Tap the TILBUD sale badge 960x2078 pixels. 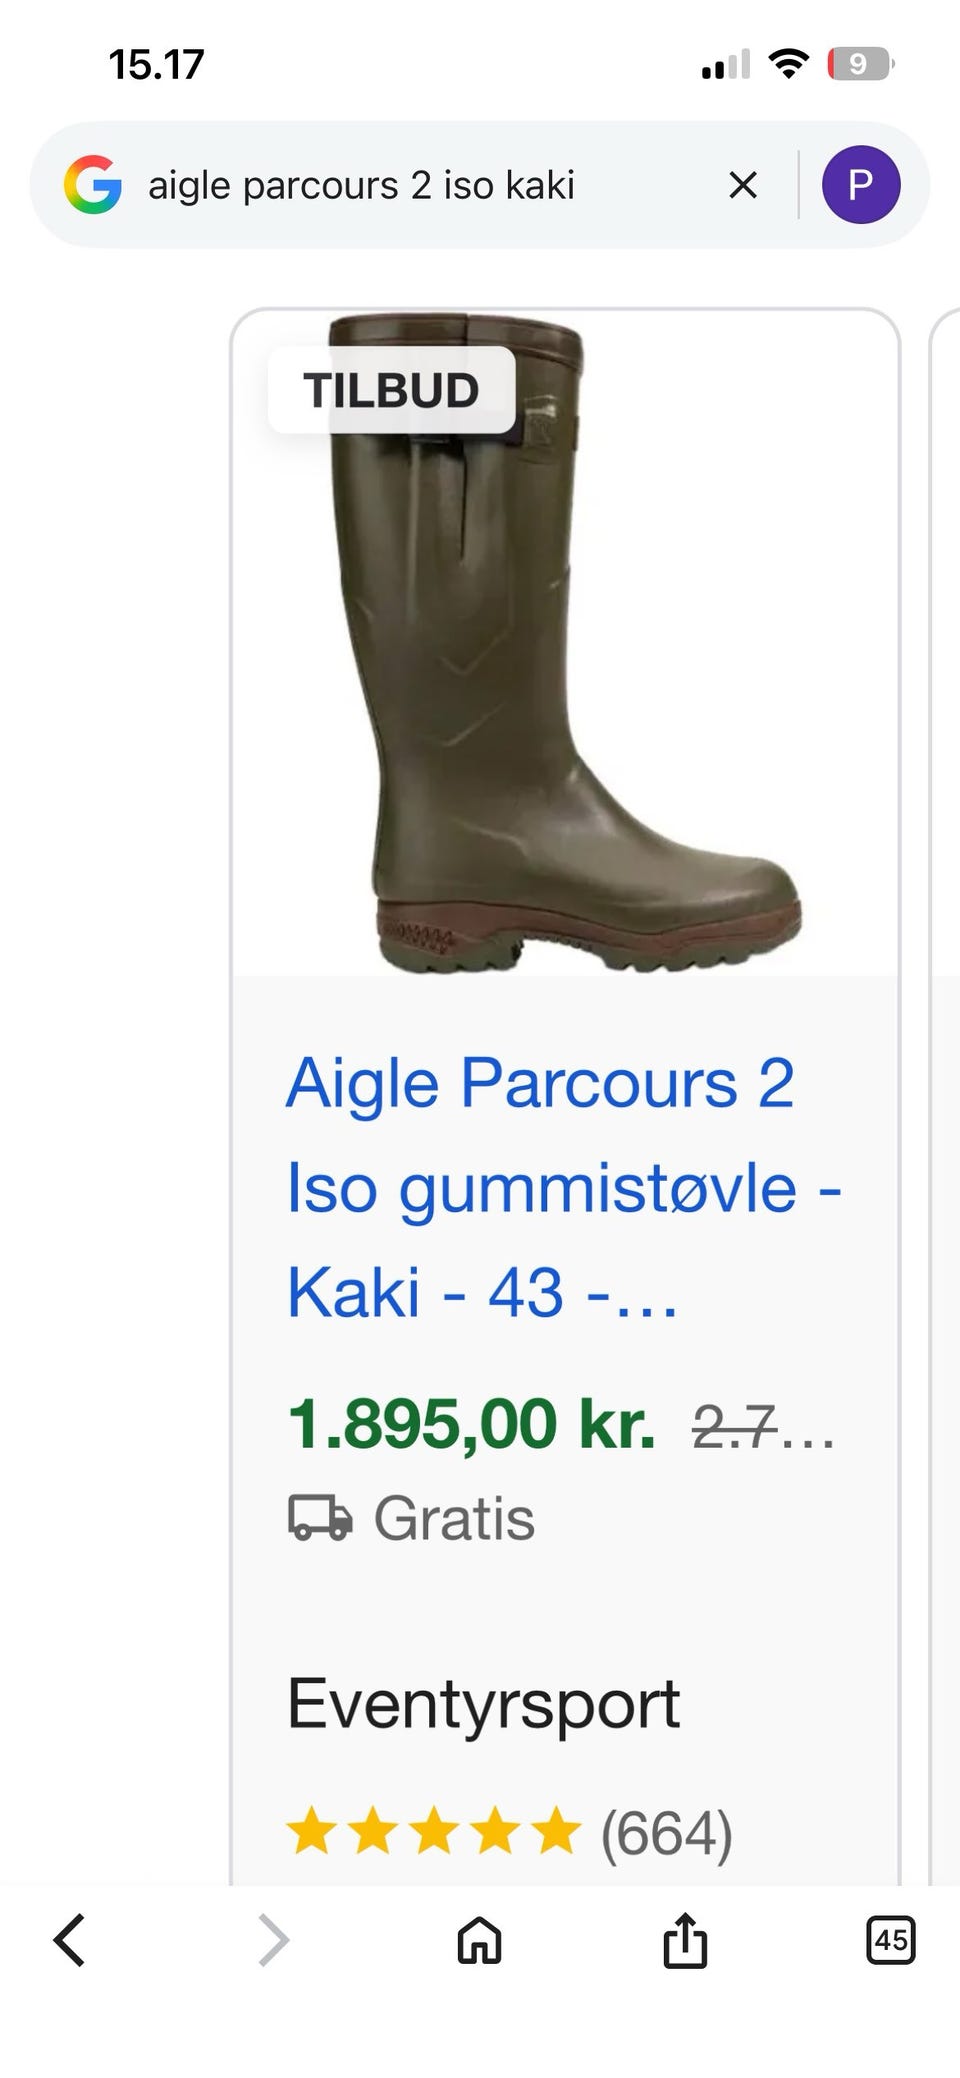click(x=391, y=390)
